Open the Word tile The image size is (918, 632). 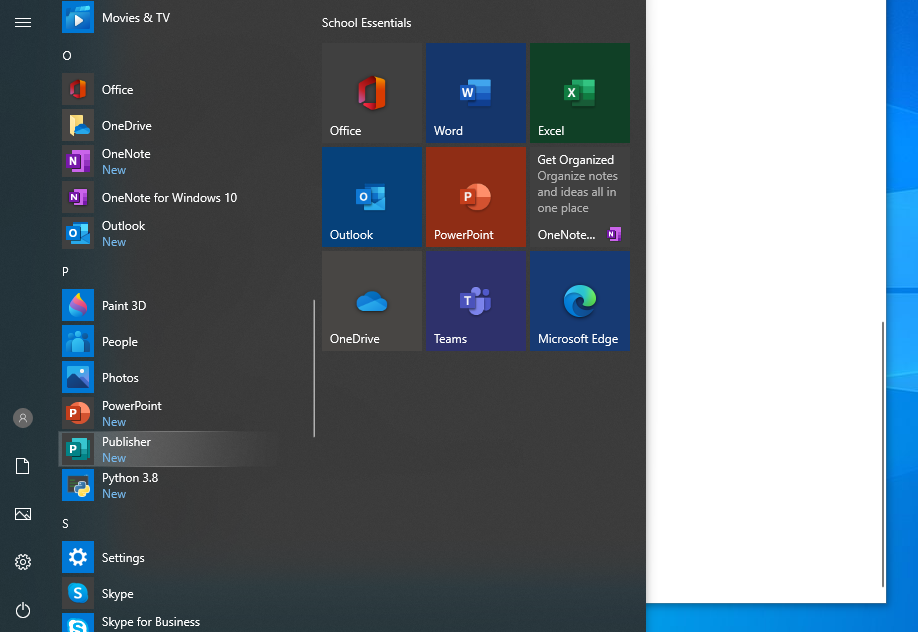click(476, 93)
